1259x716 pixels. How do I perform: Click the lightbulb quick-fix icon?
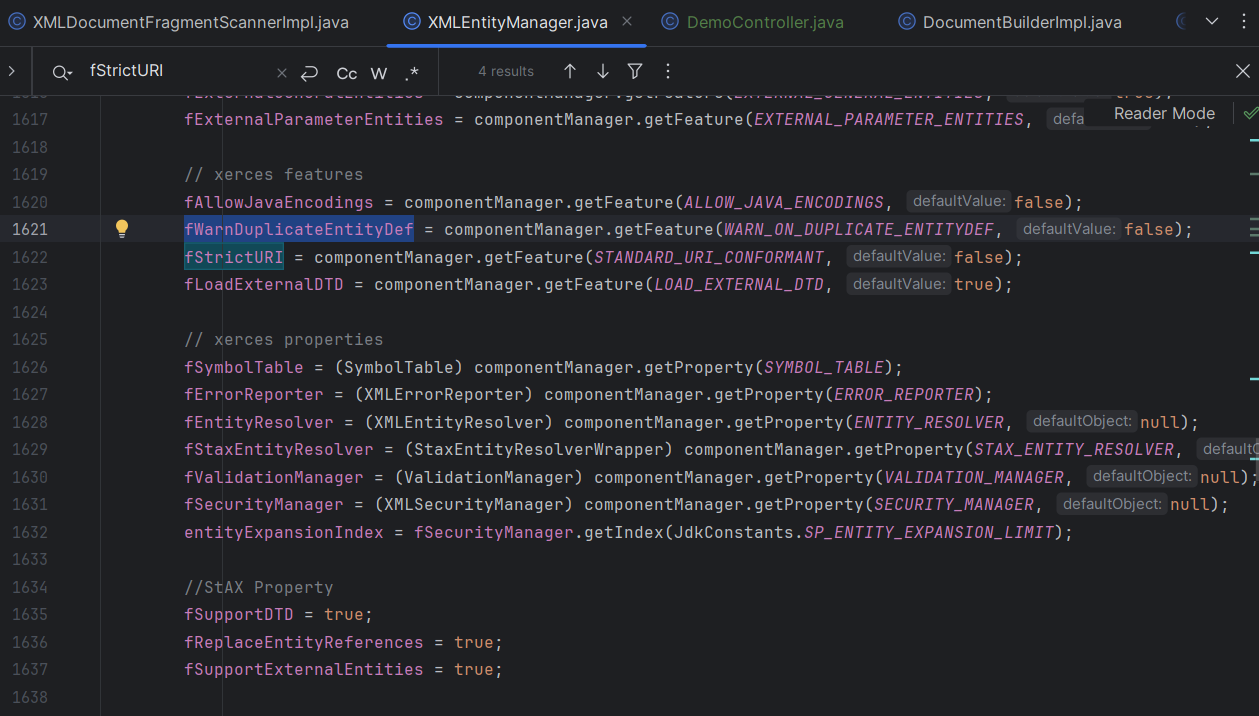[122, 229]
